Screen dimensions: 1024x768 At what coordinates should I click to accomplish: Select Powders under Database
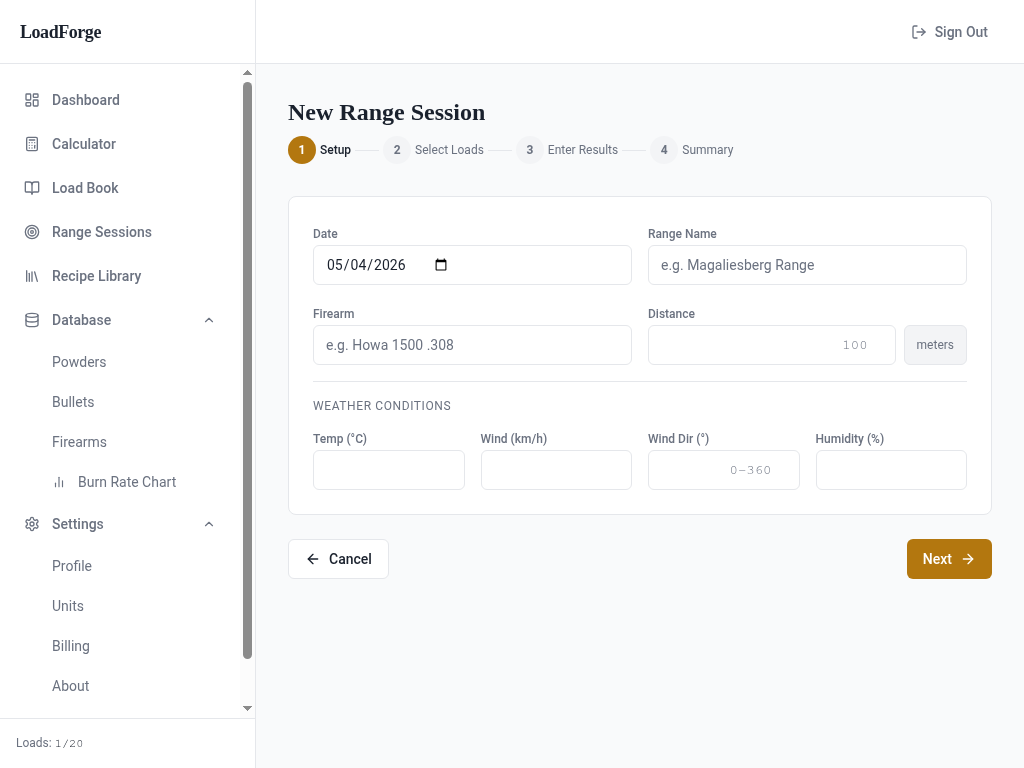pyautogui.click(x=79, y=362)
